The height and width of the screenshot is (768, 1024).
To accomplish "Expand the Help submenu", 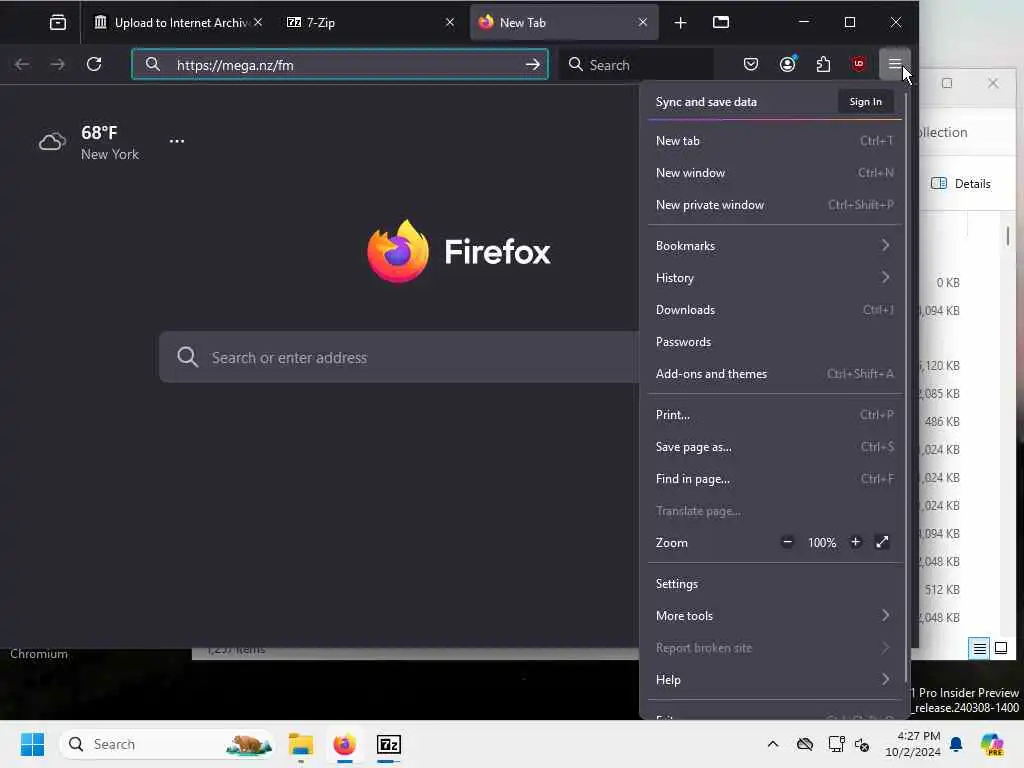I will tap(775, 679).
